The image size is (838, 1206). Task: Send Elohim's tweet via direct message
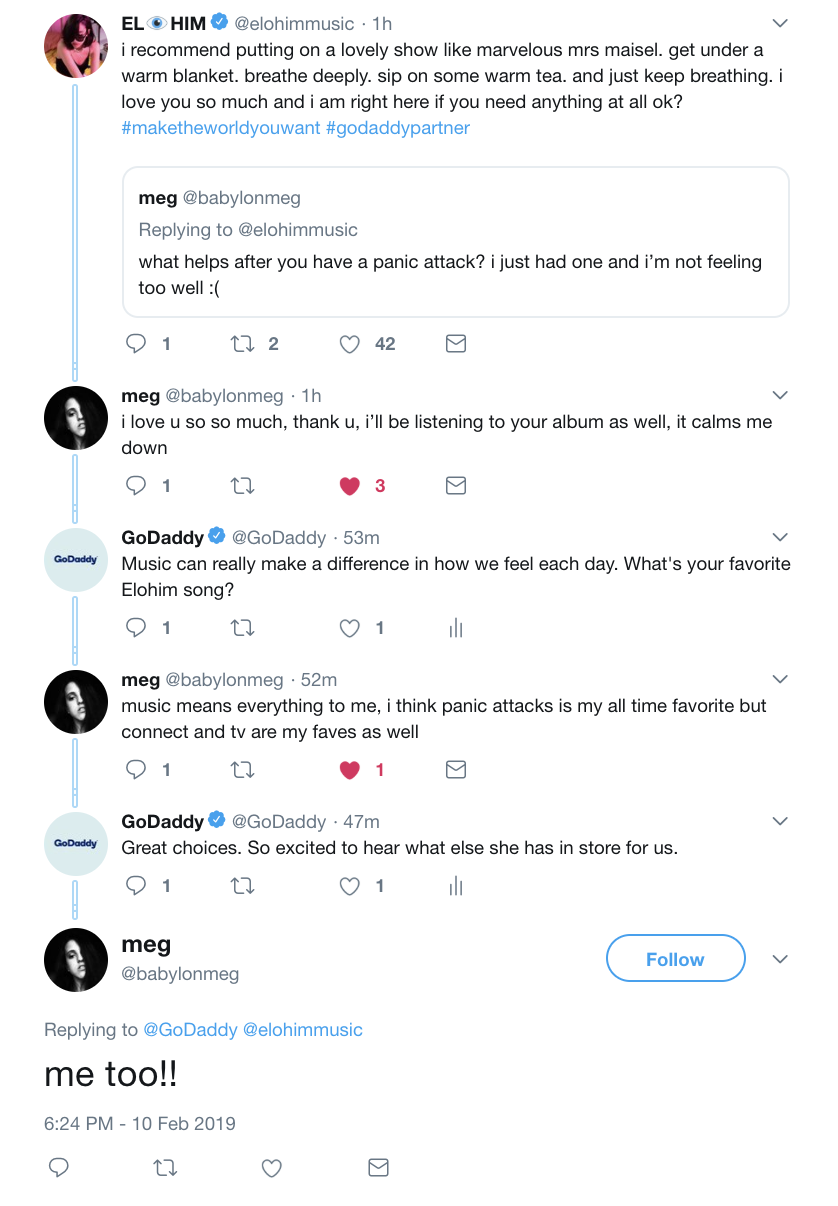point(455,344)
